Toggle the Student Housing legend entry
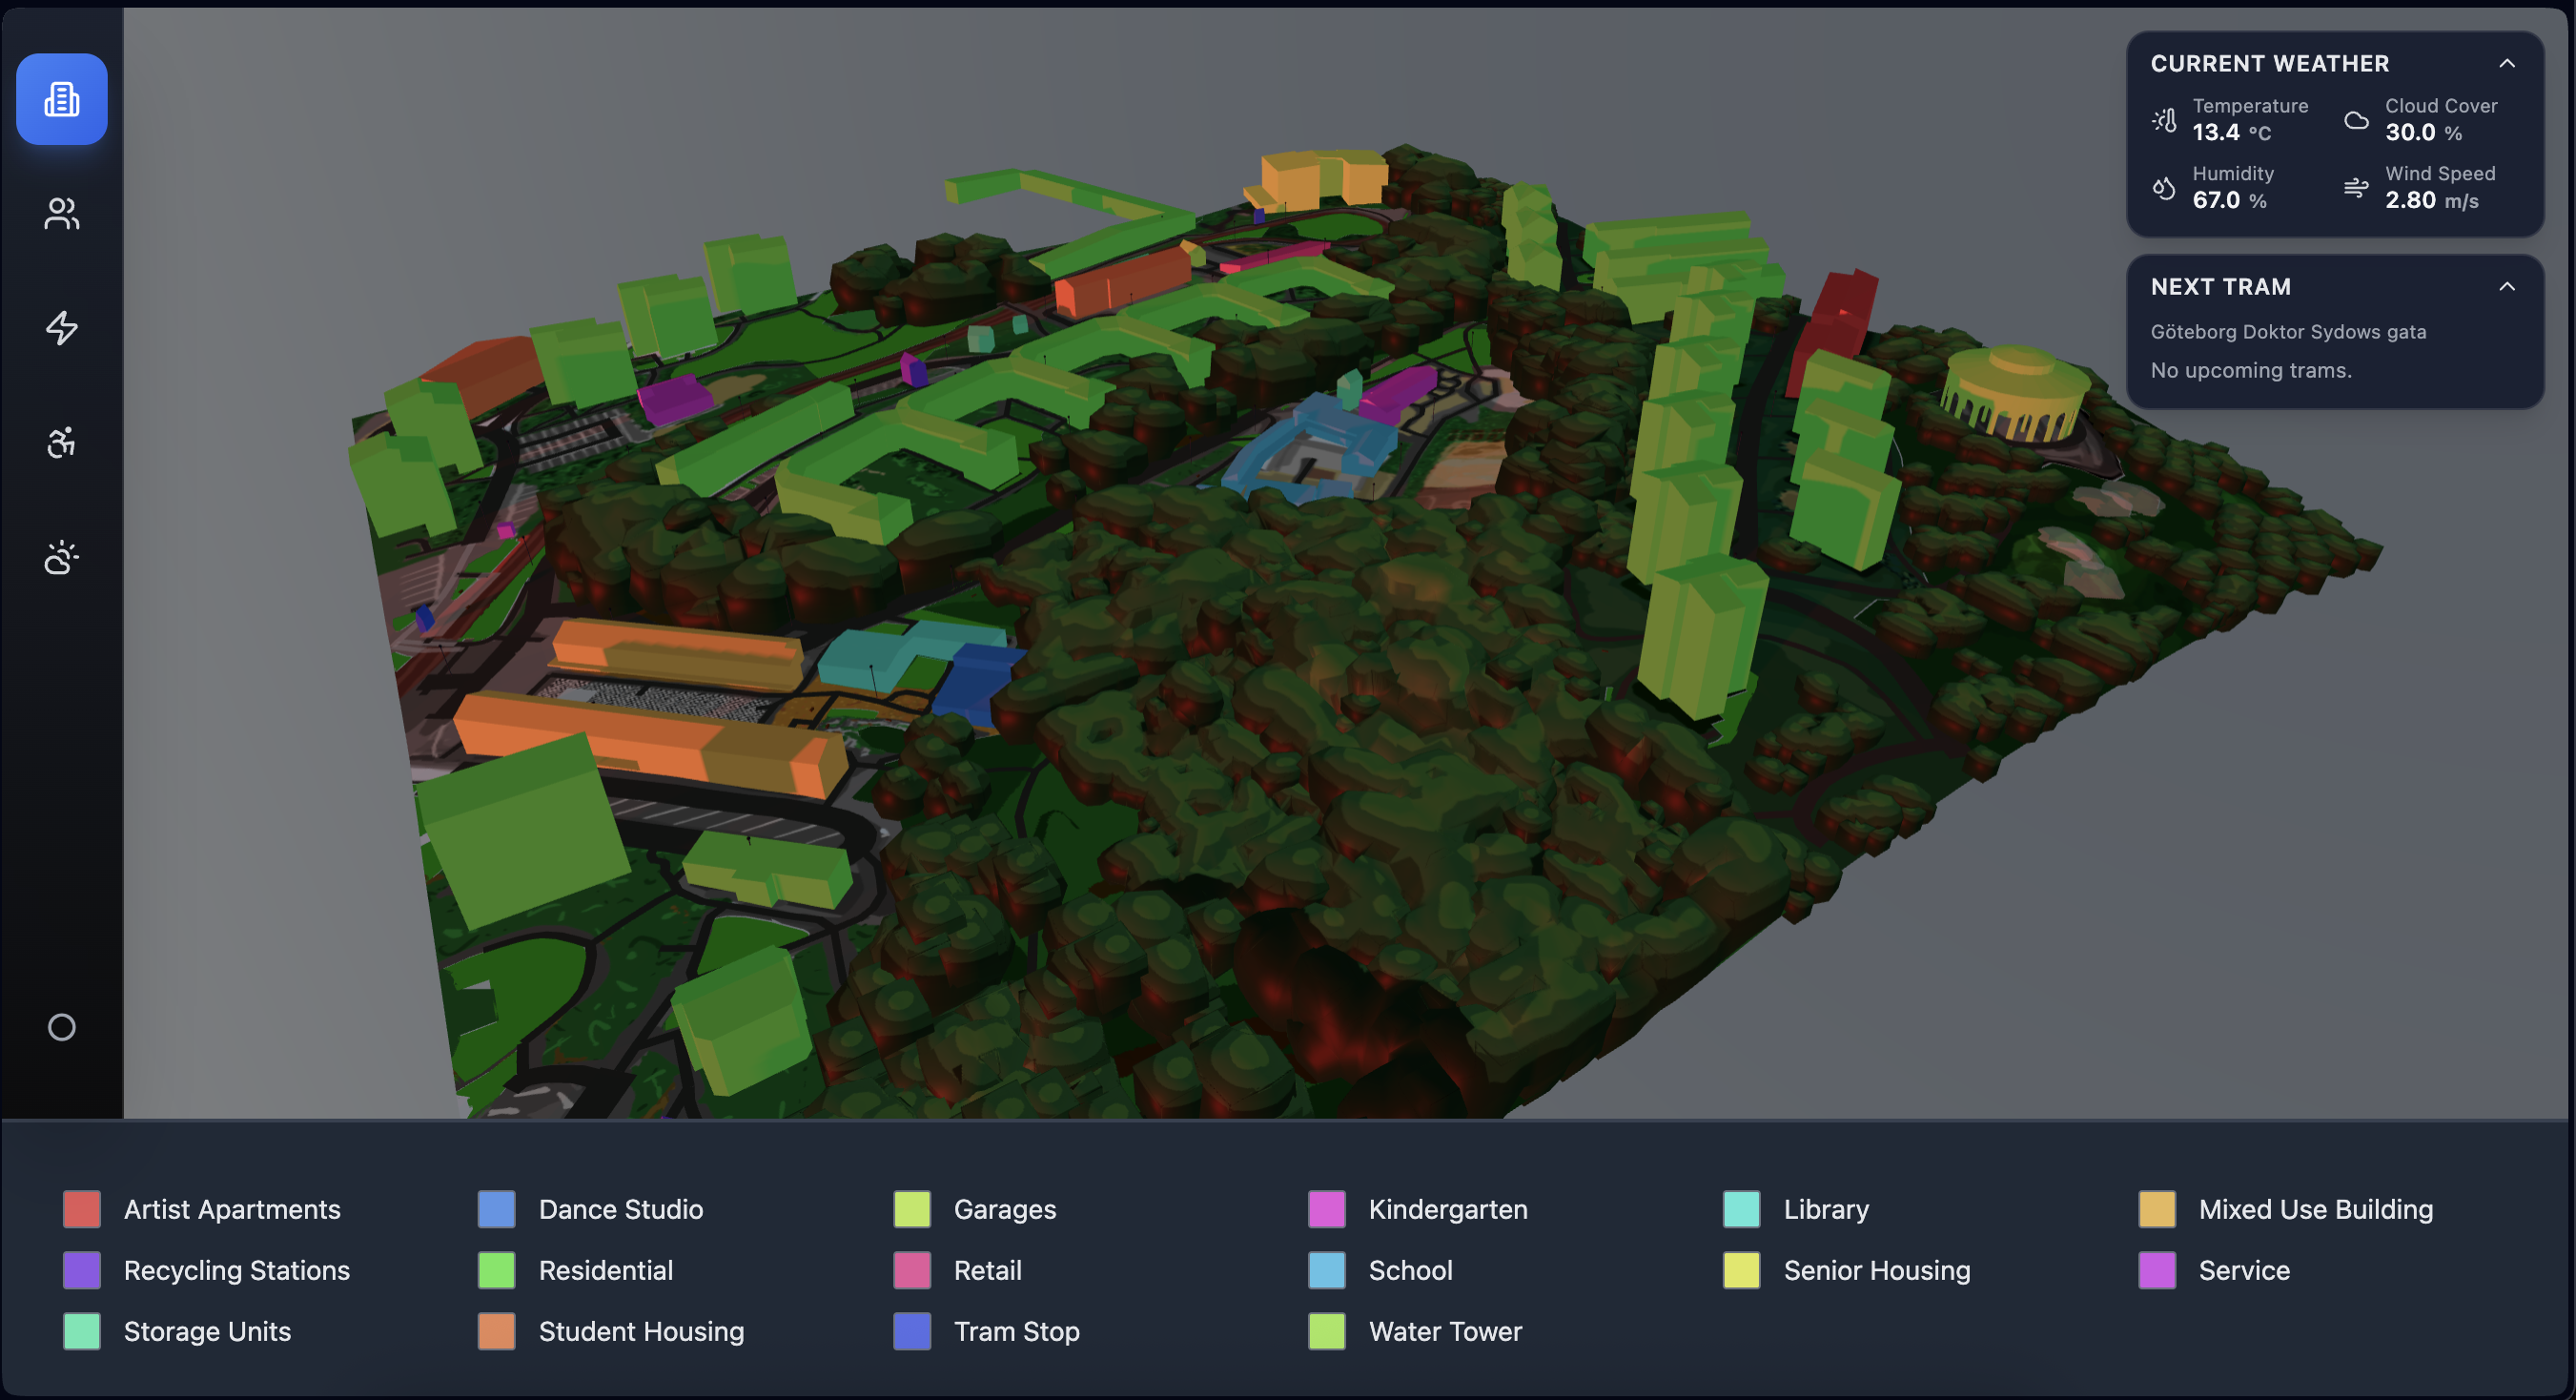2576x1400 pixels. point(640,1331)
